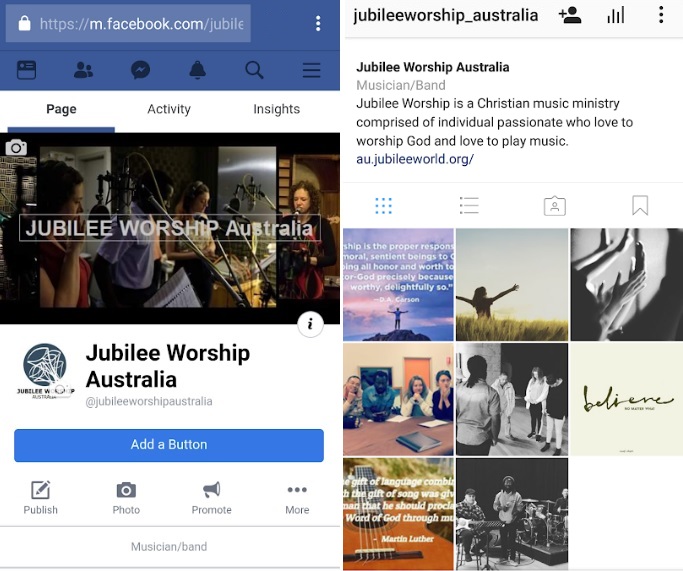The height and width of the screenshot is (571, 683).
Task: Open browser three-dot menu beside URL
Action: coord(318,23)
